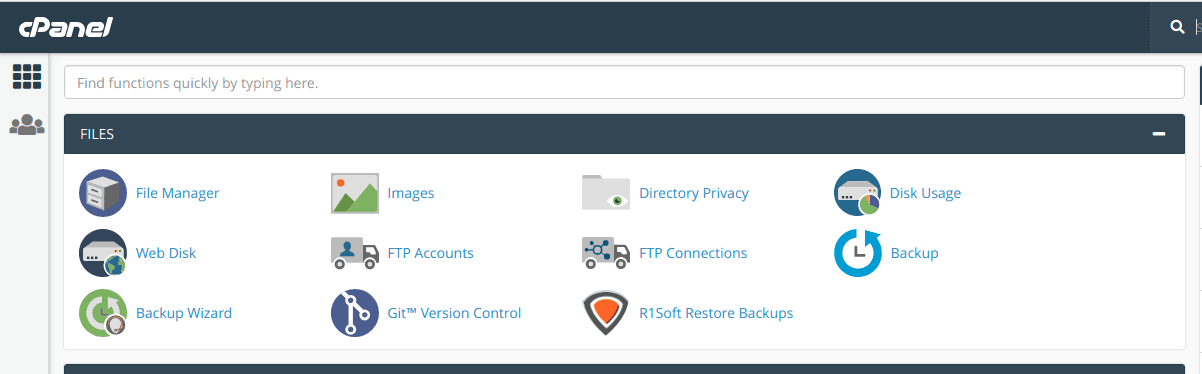
Task: Open R1Soft Restore Backups shield icon
Action: tap(606, 313)
